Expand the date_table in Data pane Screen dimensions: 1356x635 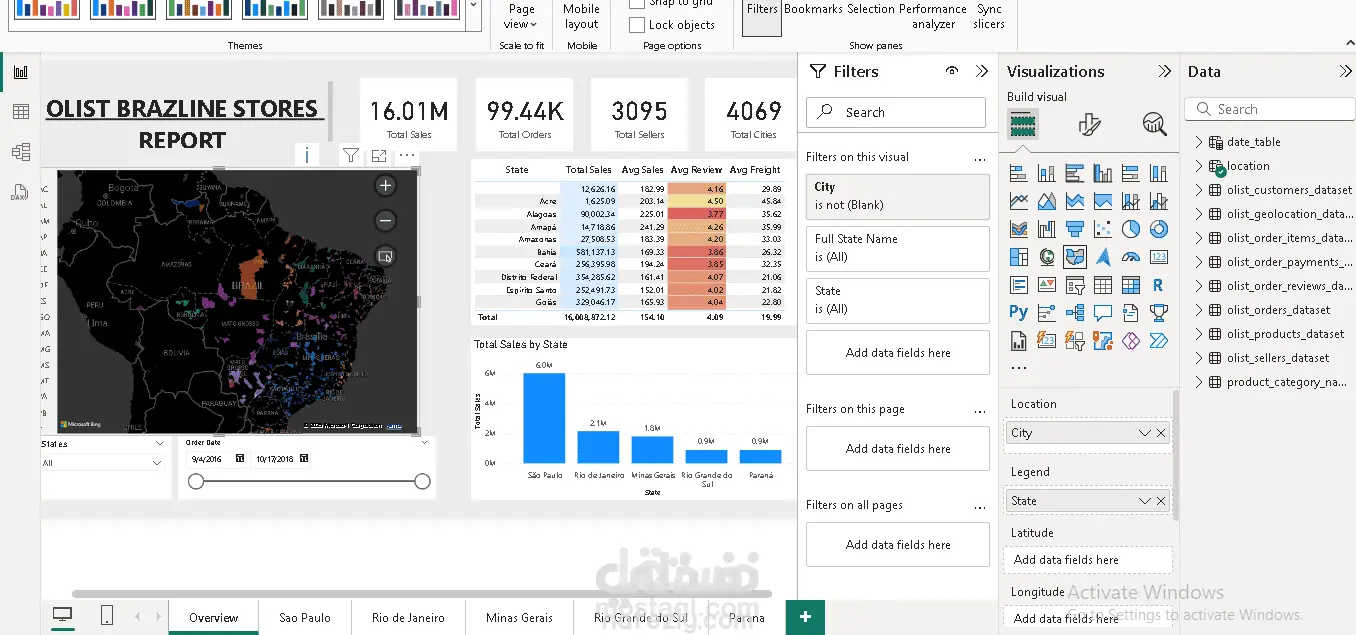[1199, 142]
